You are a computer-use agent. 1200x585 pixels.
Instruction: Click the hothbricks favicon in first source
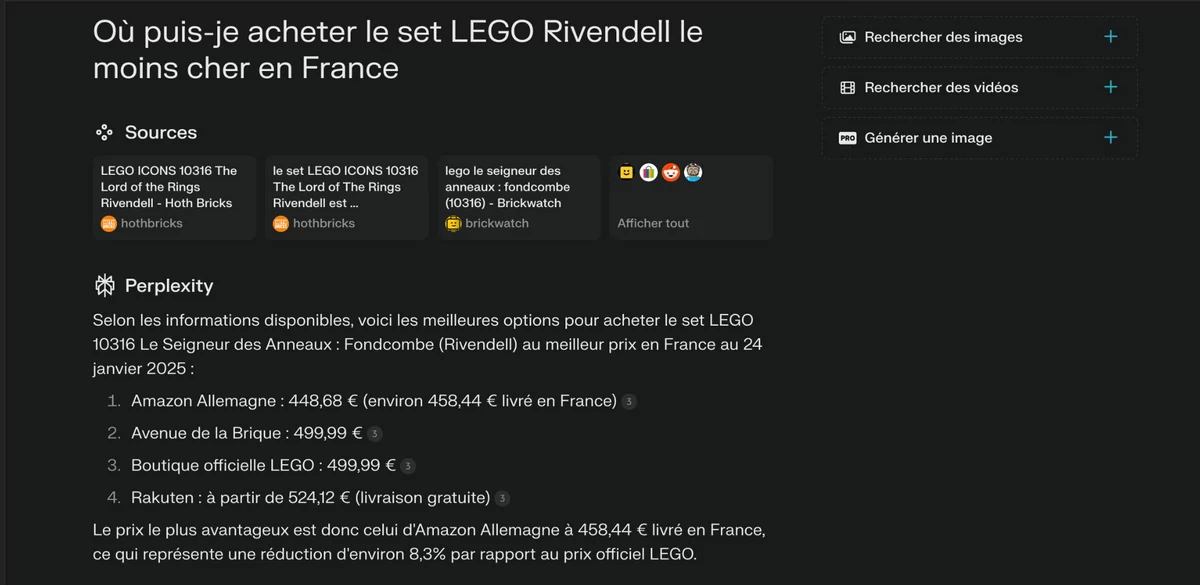(109, 223)
